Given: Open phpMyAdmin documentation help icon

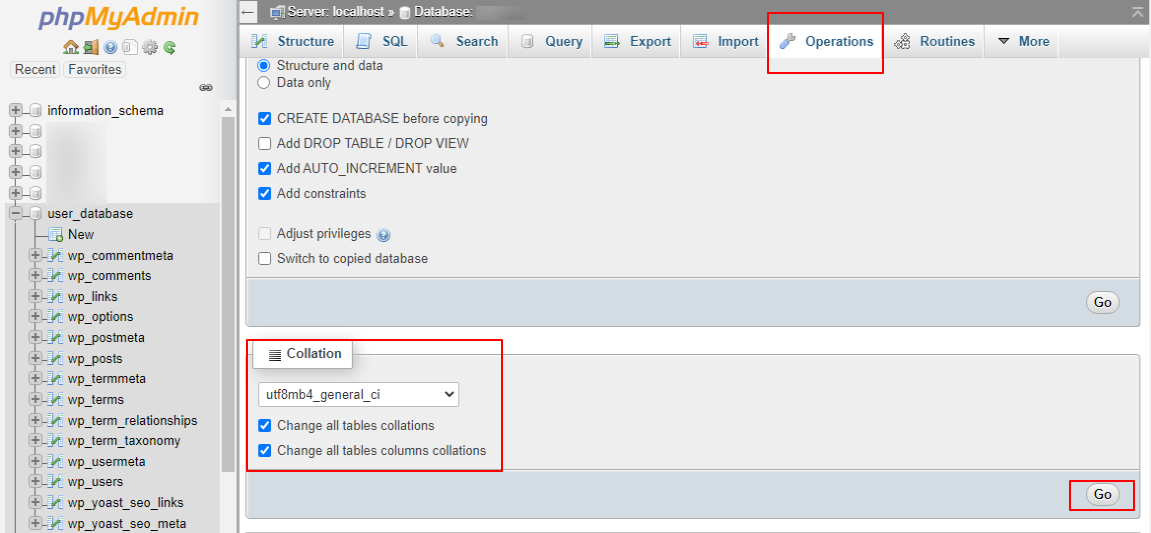Looking at the screenshot, I should [x=110, y=47].
